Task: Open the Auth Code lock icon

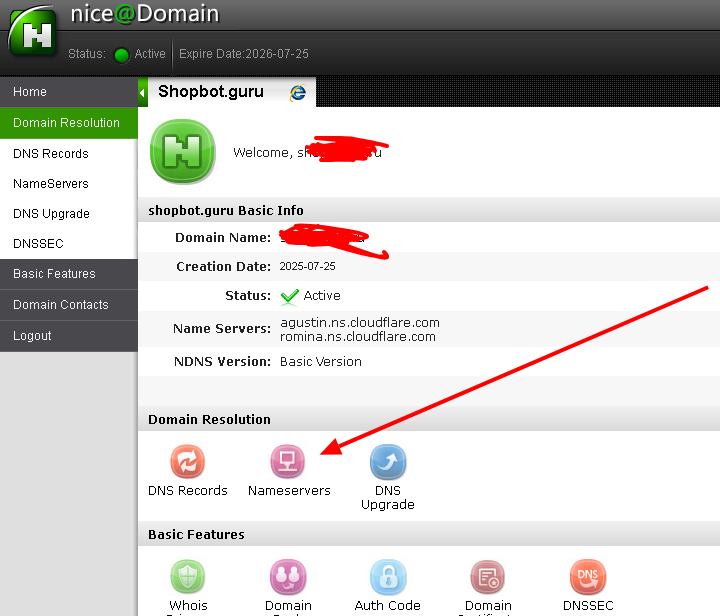Action: [x=387, y=578]
